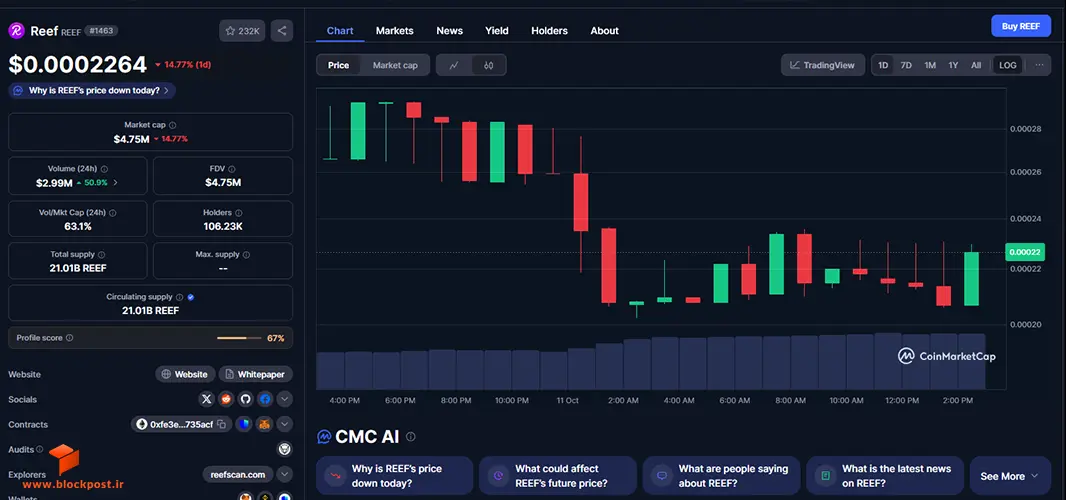The height and width of the screenshot is (500, 1066).
Task: Open Reef's GitHub social link
Action: [245, 399]
